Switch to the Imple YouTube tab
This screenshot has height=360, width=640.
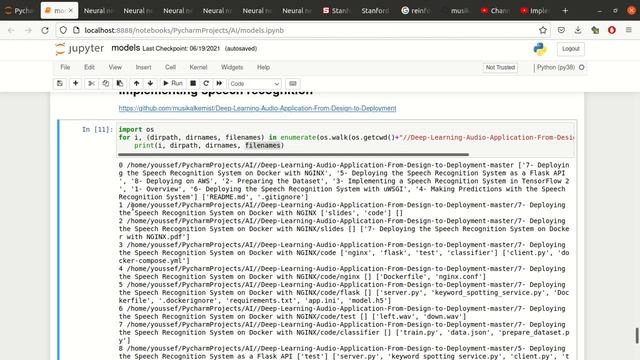pyautogui.click(x=535, y=11)
